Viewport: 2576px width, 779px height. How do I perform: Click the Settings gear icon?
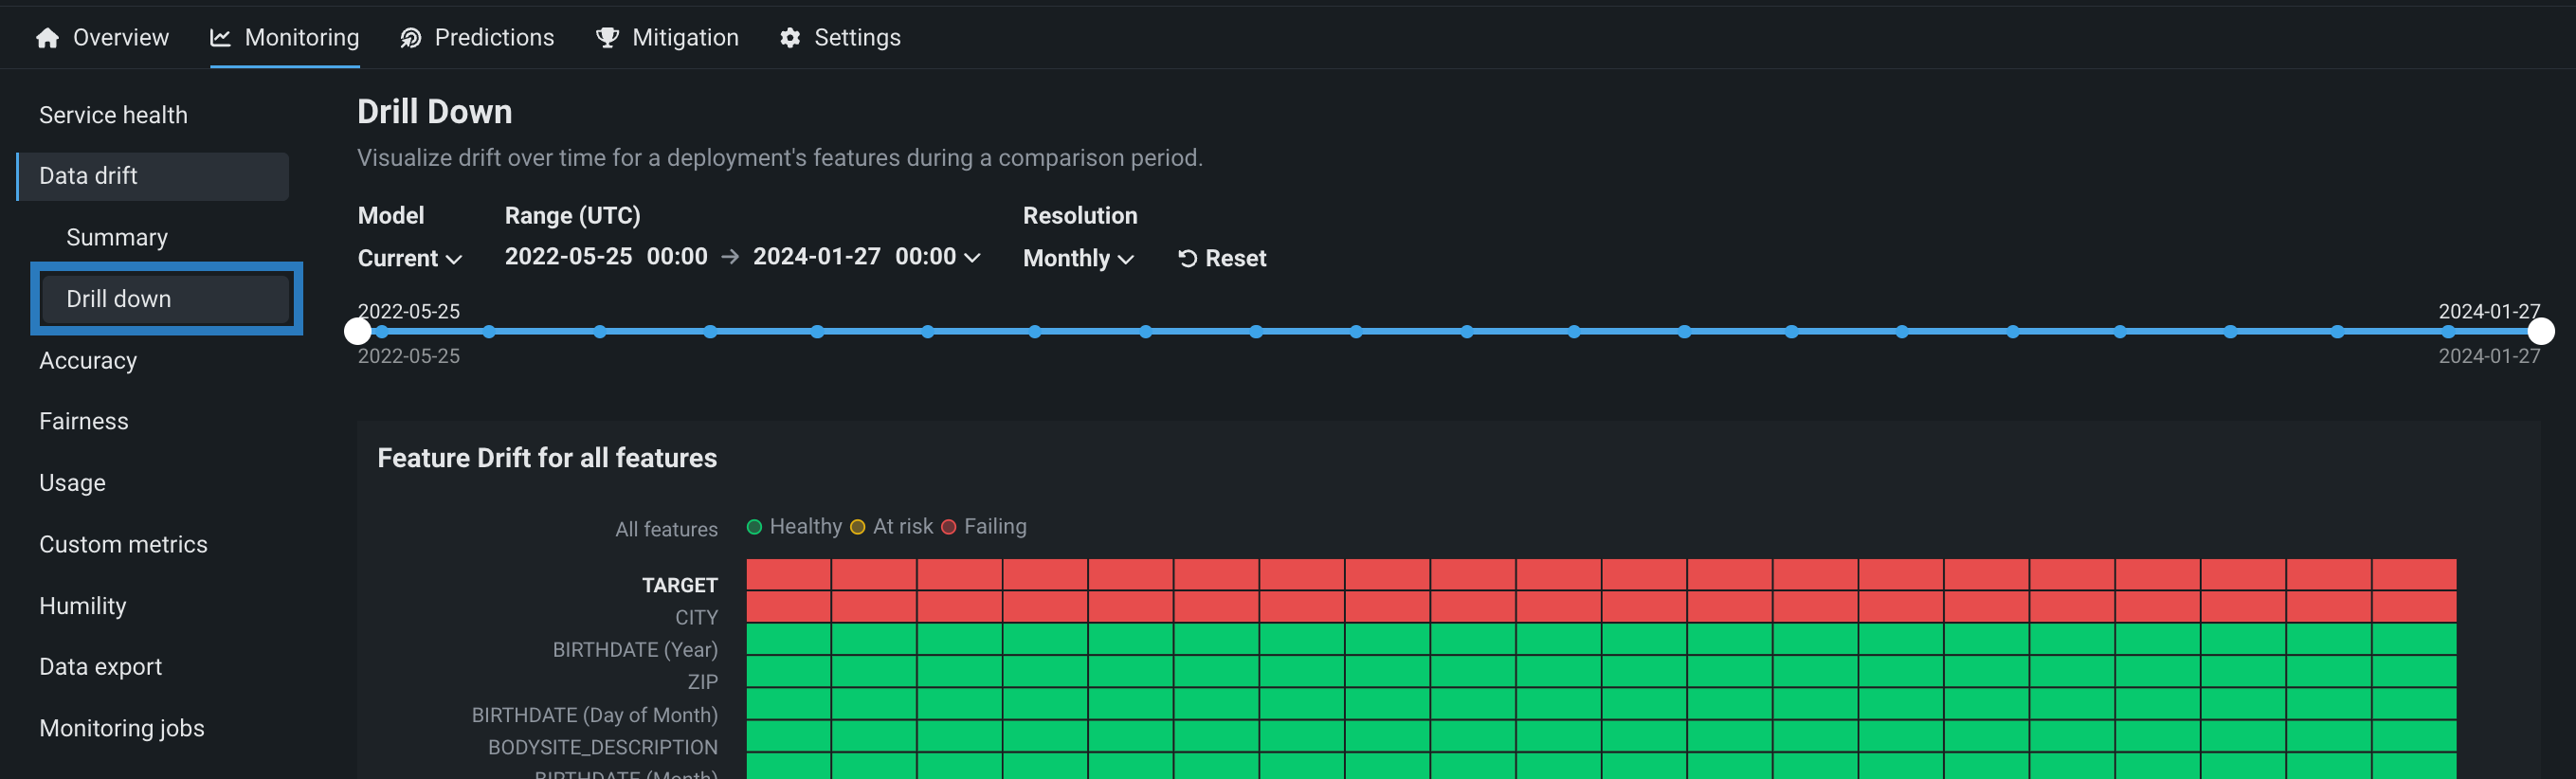pyautogui.click(x=790, y=38)
